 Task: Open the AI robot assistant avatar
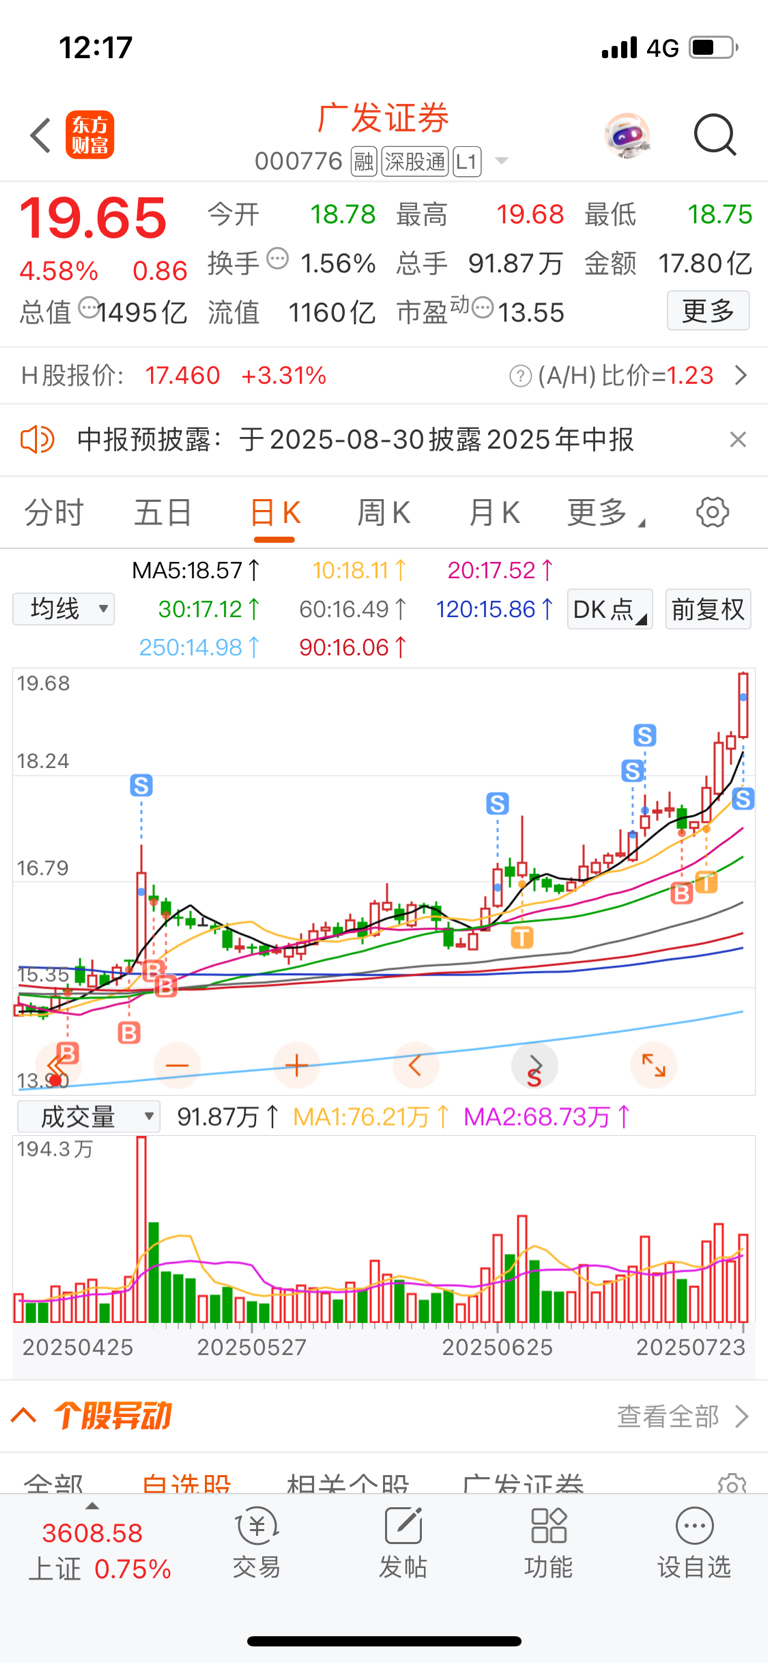pos(628,135)
